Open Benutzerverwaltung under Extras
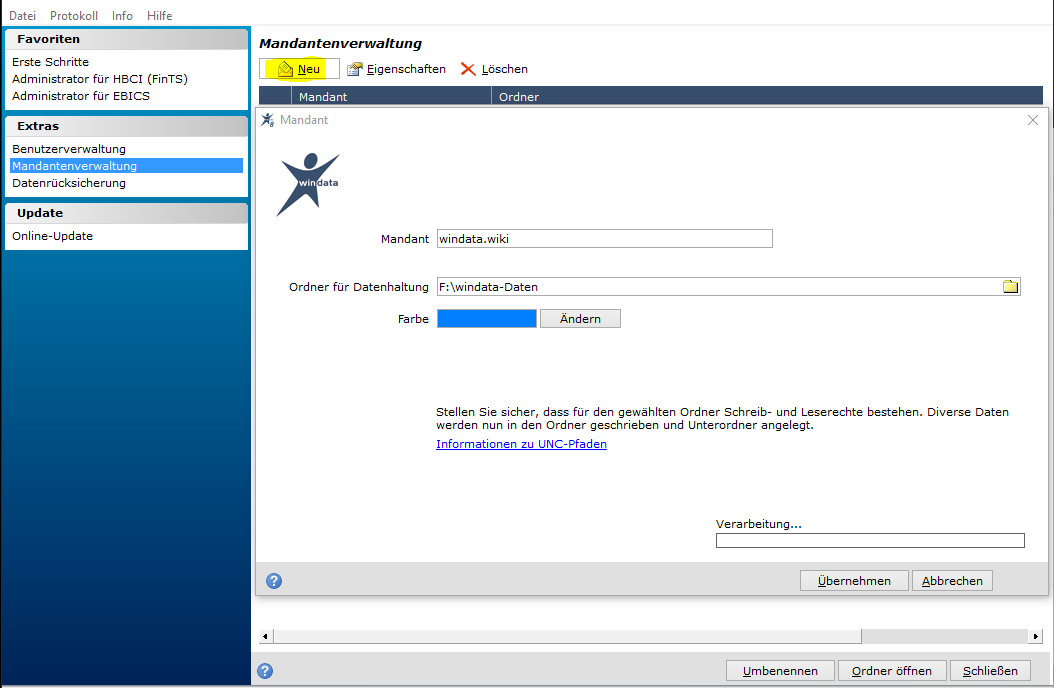Viewport: 1054px width, 688px height. click(69, 148)
